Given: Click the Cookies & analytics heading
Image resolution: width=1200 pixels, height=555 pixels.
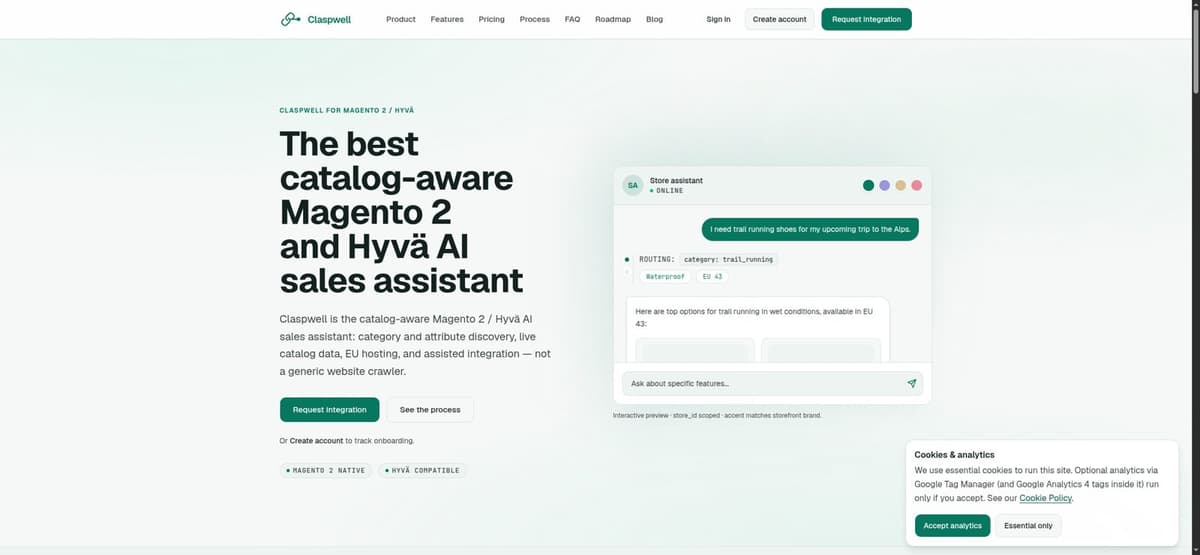Looking at the screenshot, I should [954, 454].
